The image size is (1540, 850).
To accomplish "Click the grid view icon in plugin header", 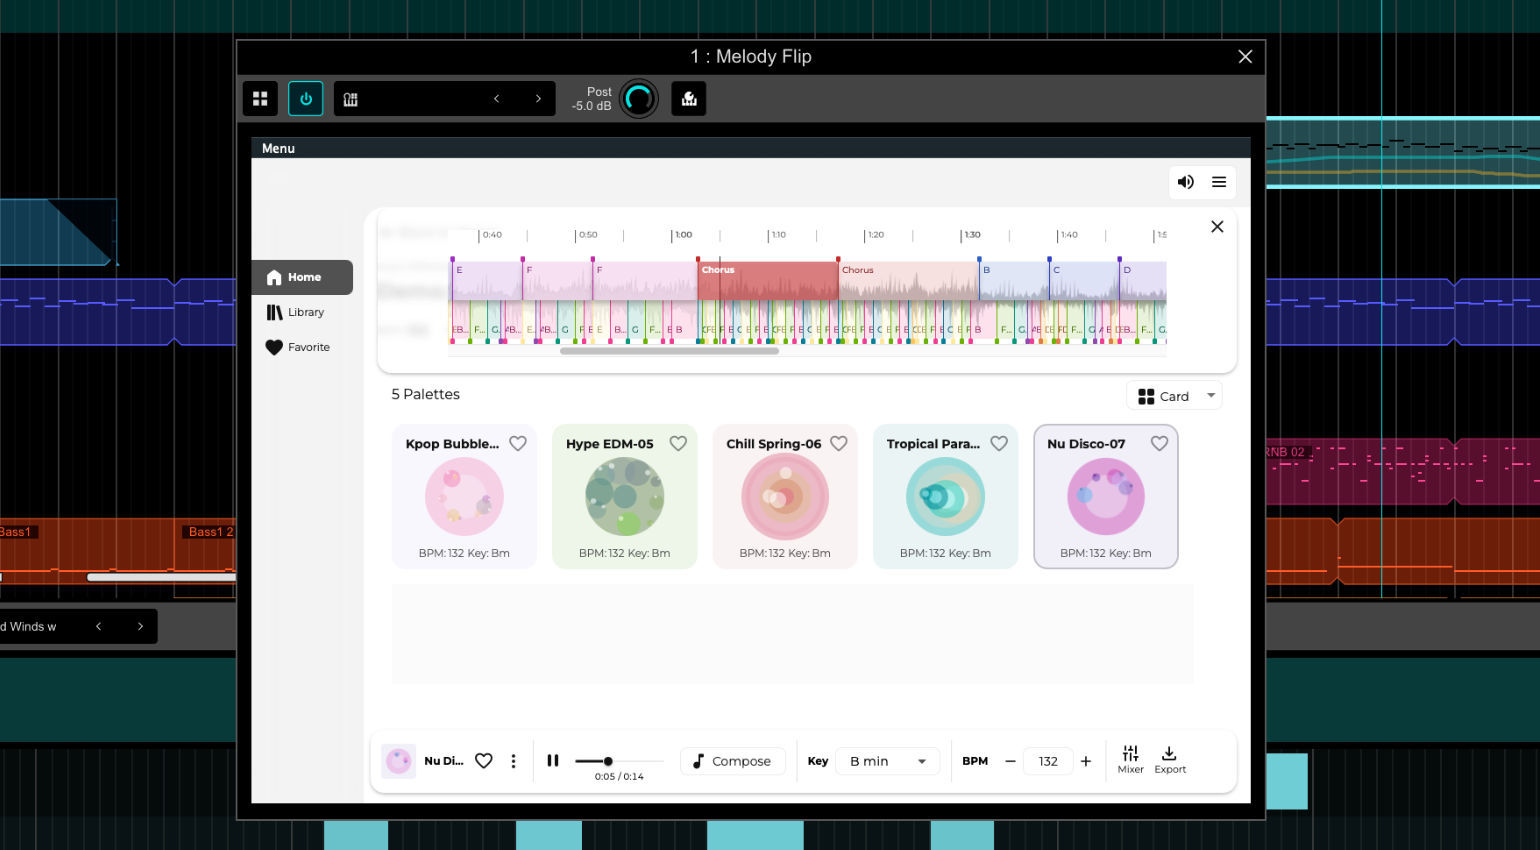I will tap(260, 99).
